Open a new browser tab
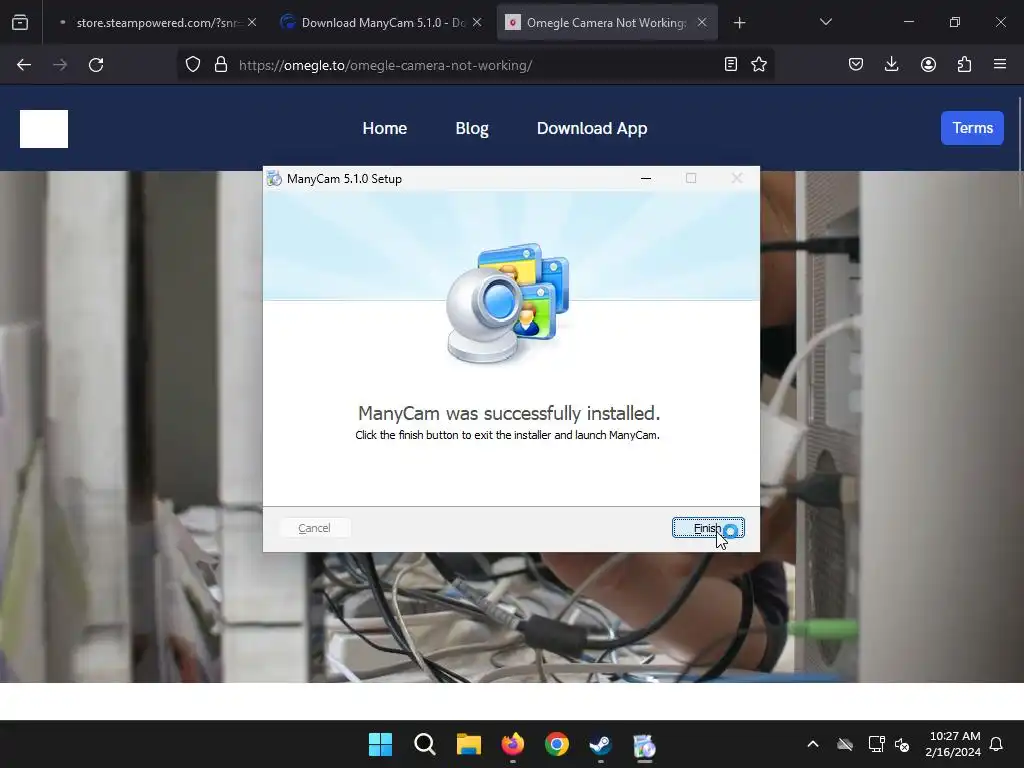 tap(739, 23)
